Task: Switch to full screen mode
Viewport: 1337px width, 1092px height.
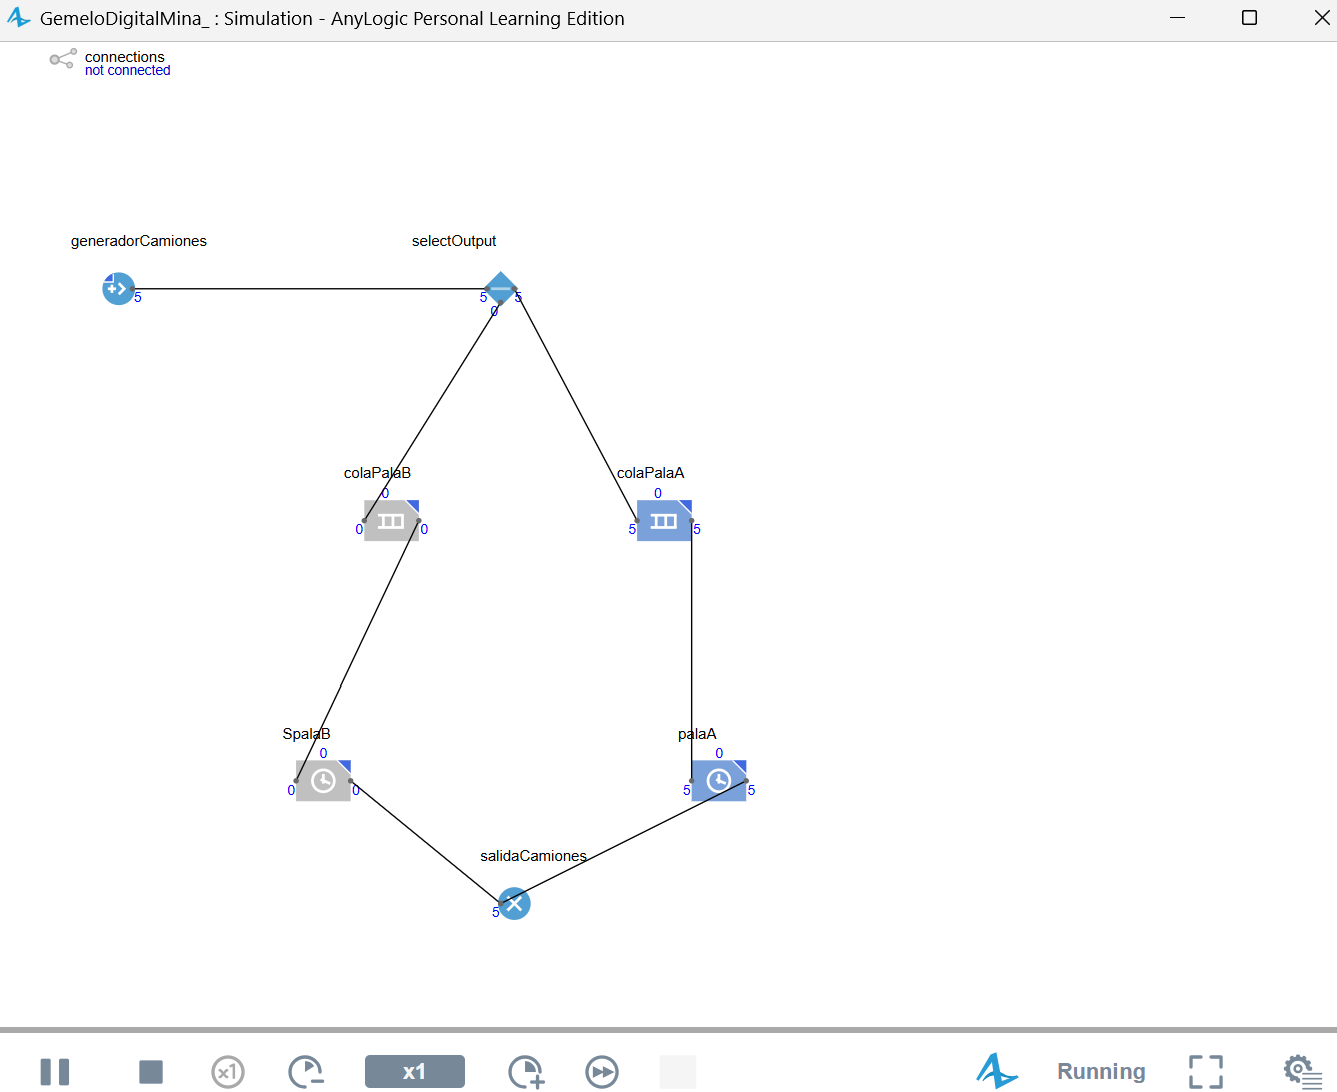Action: click(x=1206, y=1072)
